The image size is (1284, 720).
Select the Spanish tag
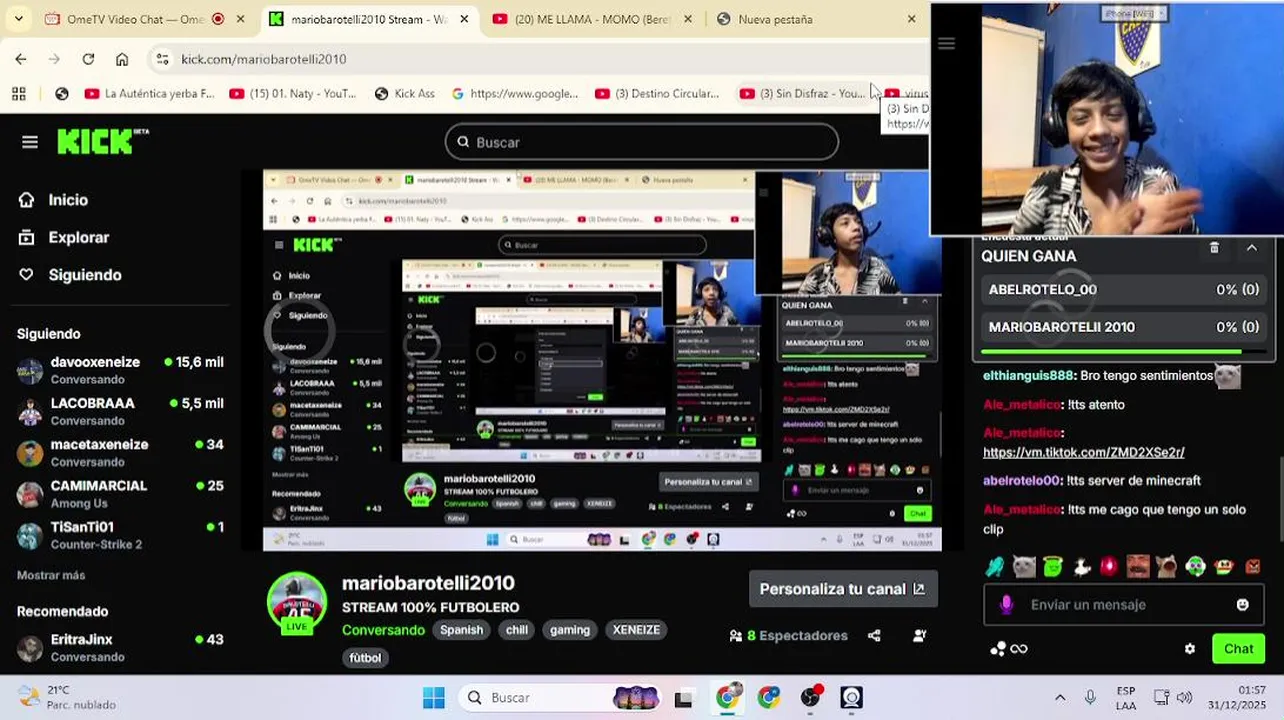pos(461,630)
